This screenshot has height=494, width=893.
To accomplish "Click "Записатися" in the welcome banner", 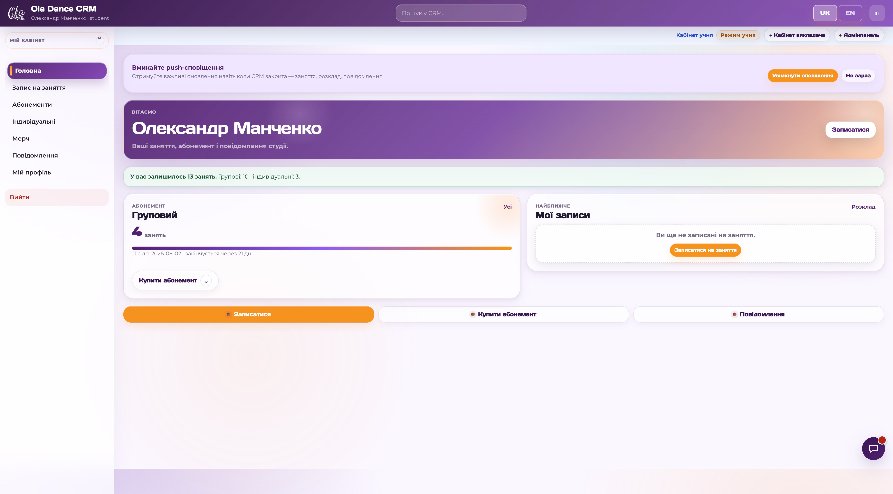I will pyautogui.click(x=850, y=130).
